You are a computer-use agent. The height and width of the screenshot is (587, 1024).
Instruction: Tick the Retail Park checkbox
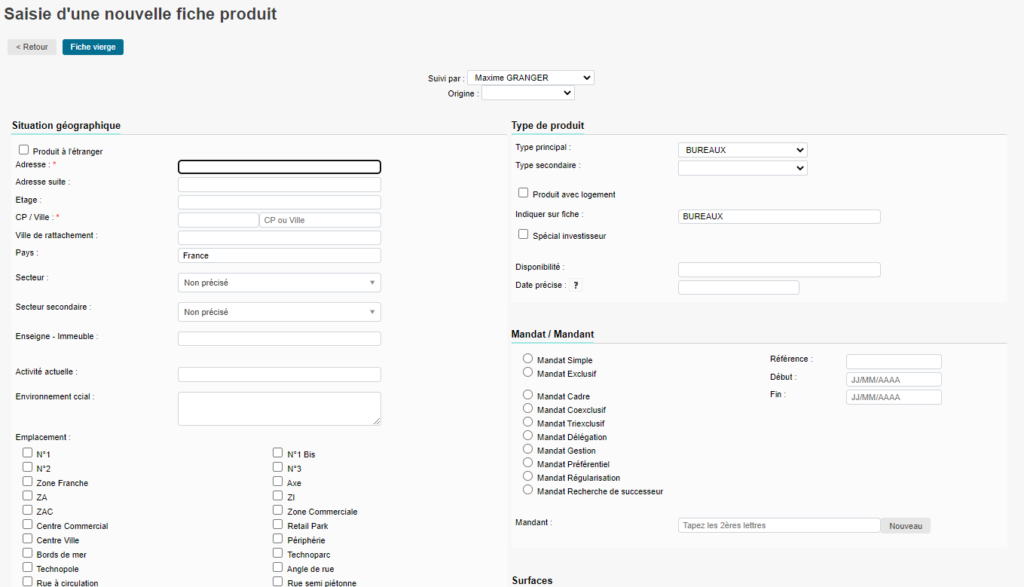(x=278, y=524)
